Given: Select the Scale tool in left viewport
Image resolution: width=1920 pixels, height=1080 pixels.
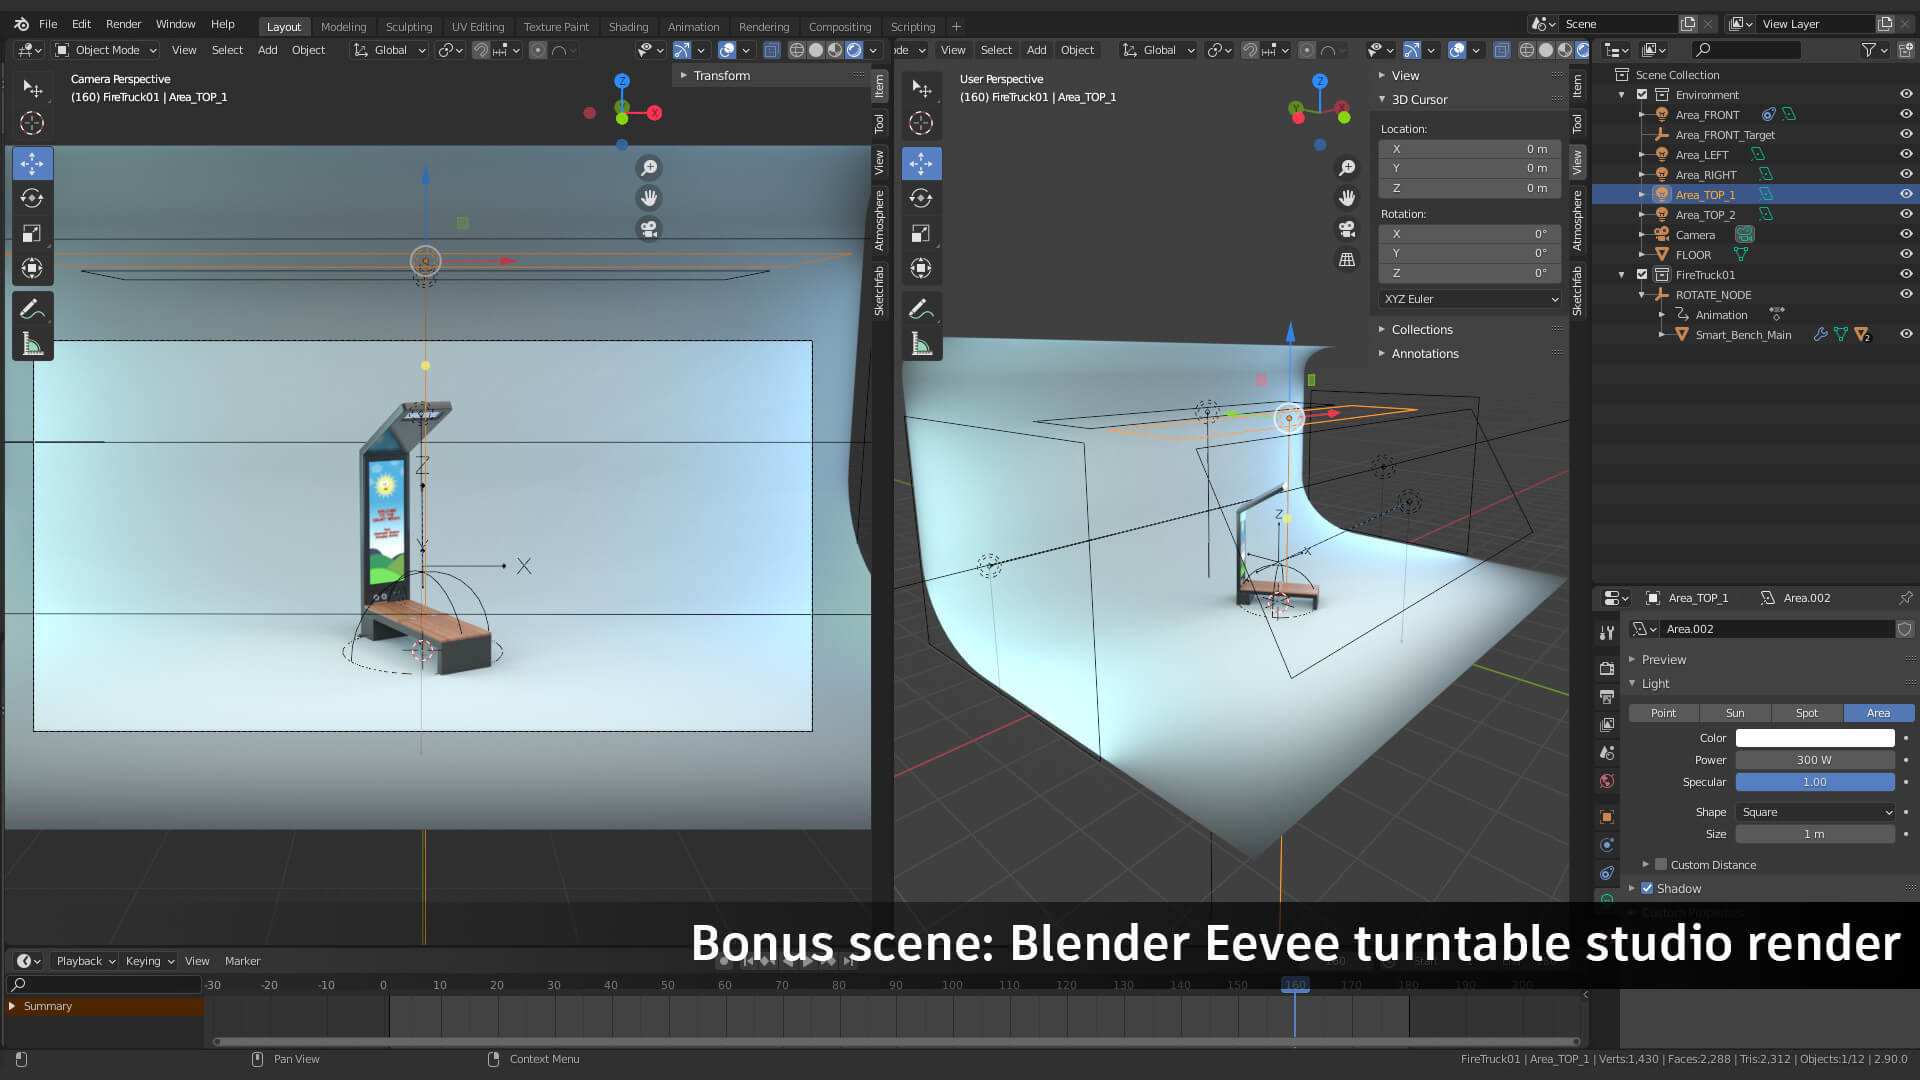Looking at the screenshot, I should pos(32,233).
